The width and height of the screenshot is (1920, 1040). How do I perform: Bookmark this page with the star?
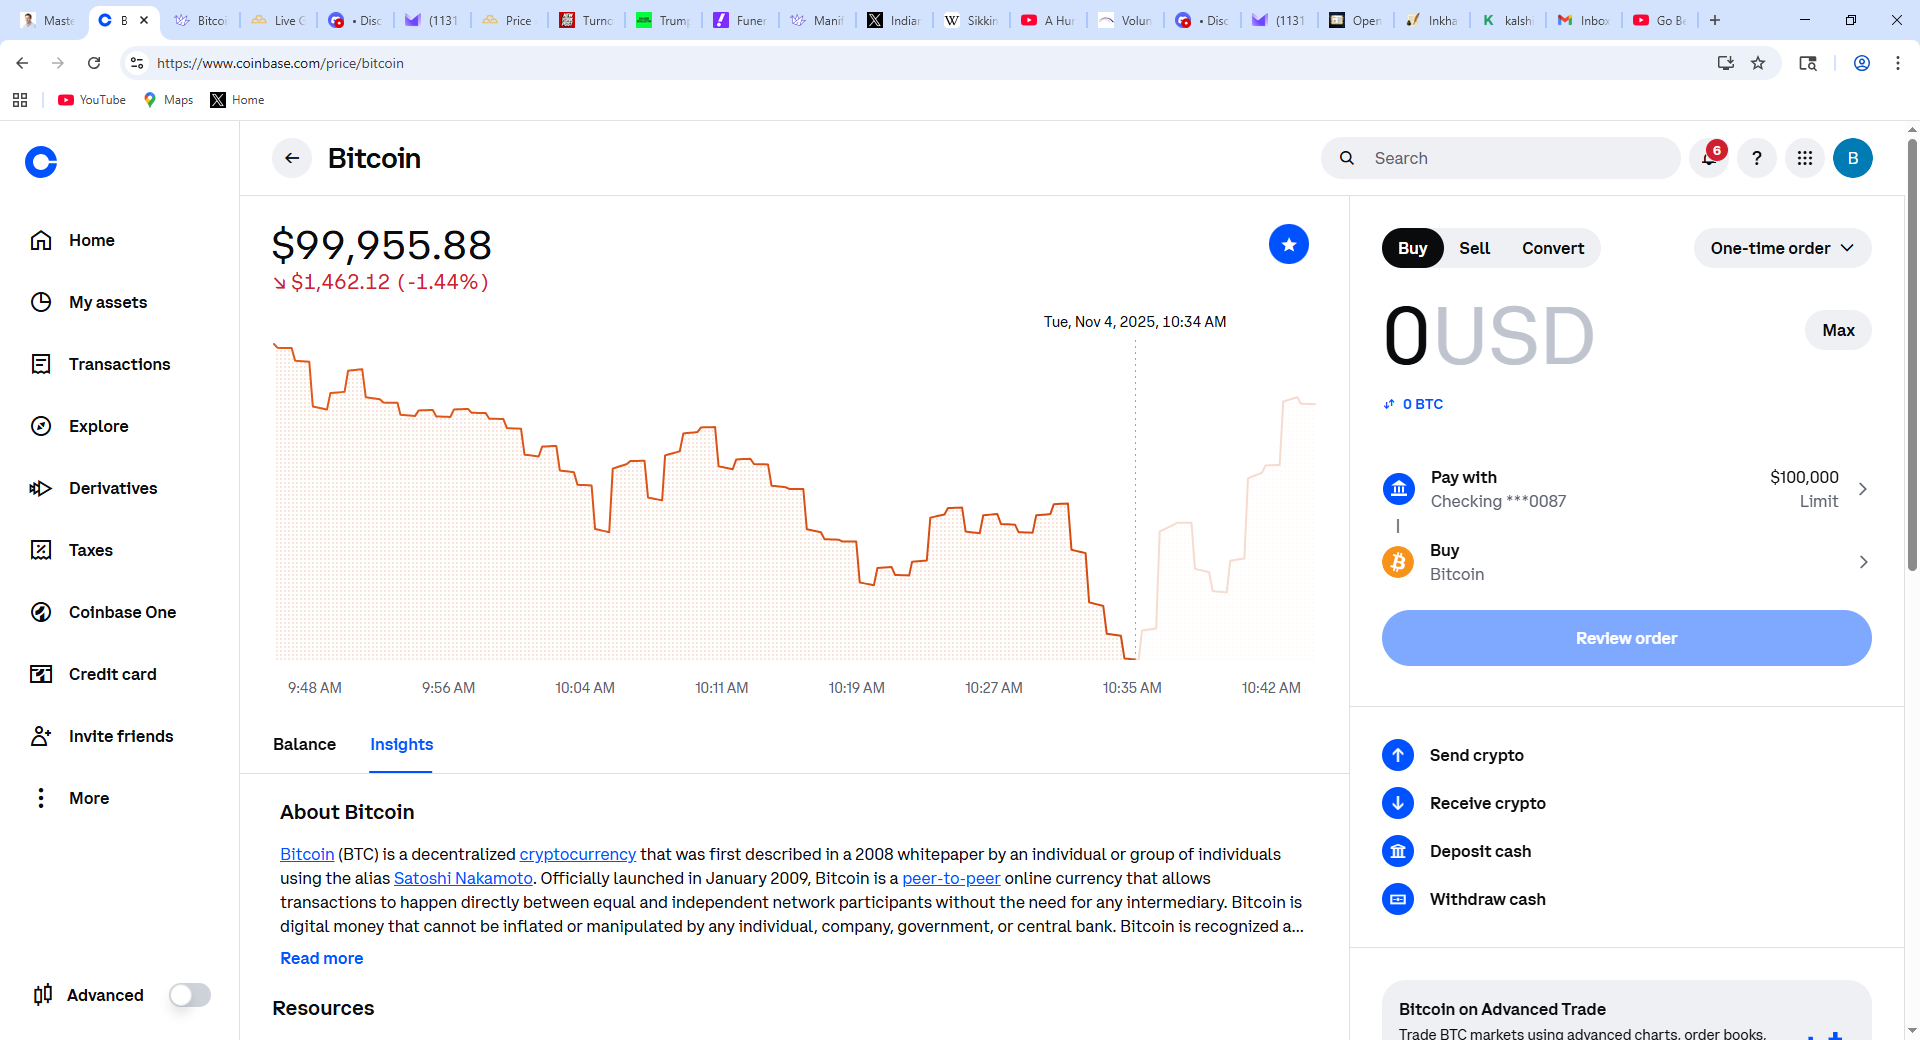click(x=1758, y=63)
